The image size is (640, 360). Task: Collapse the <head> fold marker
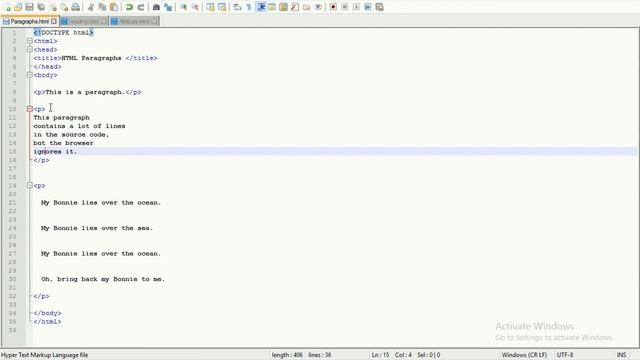click(29, 49)
